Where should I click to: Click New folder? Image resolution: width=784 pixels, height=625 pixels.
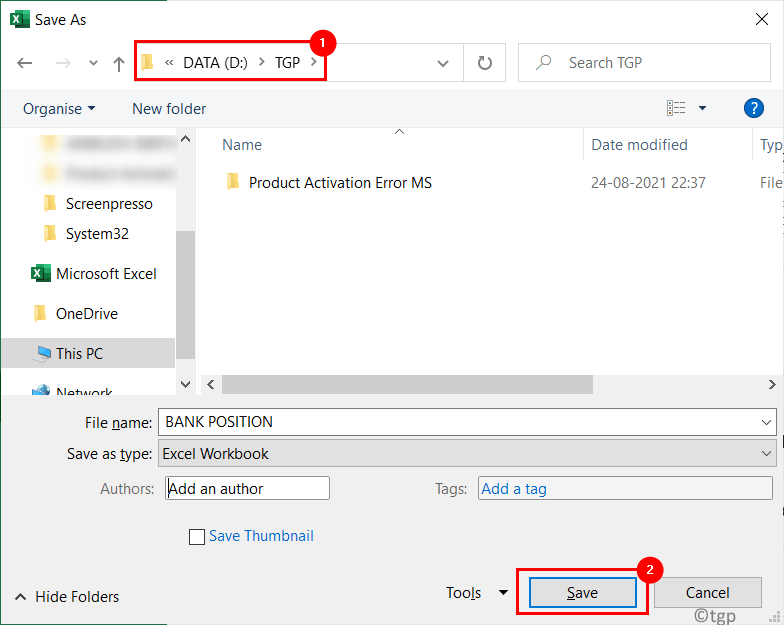169,108
